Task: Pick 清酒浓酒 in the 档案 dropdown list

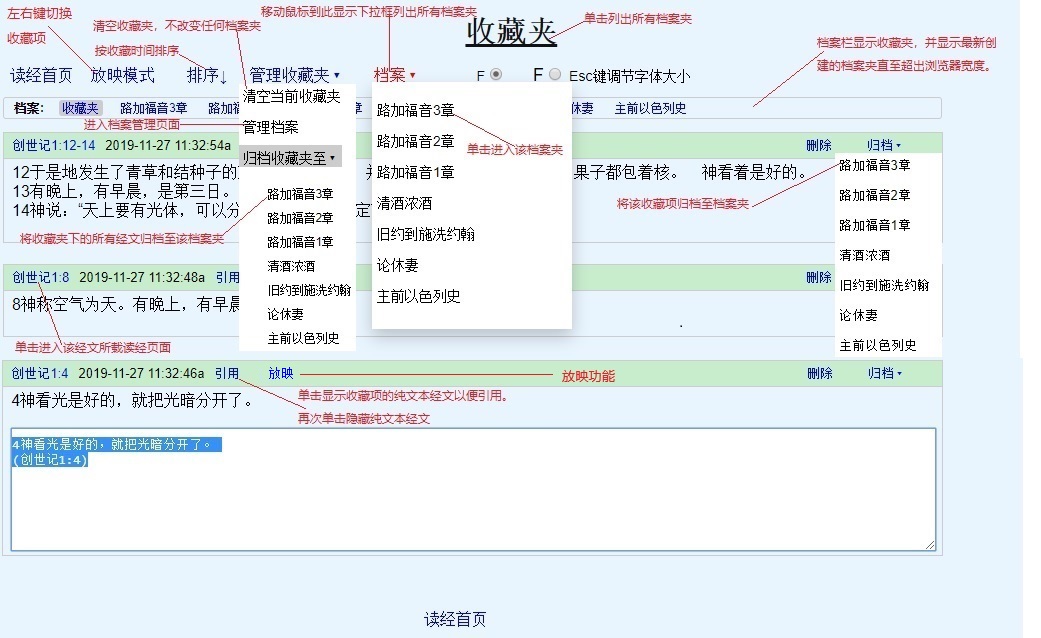Action: tap(404, 204)
